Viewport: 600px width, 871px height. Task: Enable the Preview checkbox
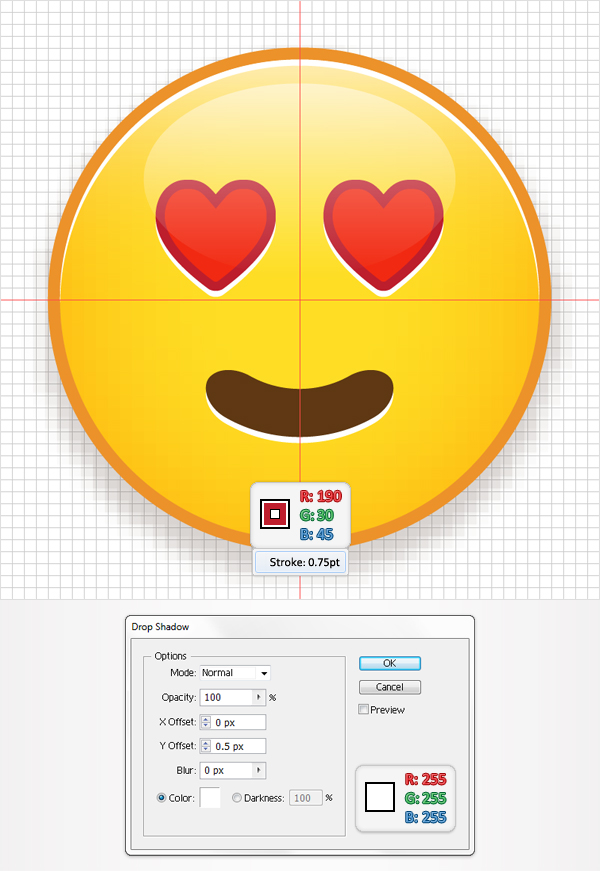(363, 709)
